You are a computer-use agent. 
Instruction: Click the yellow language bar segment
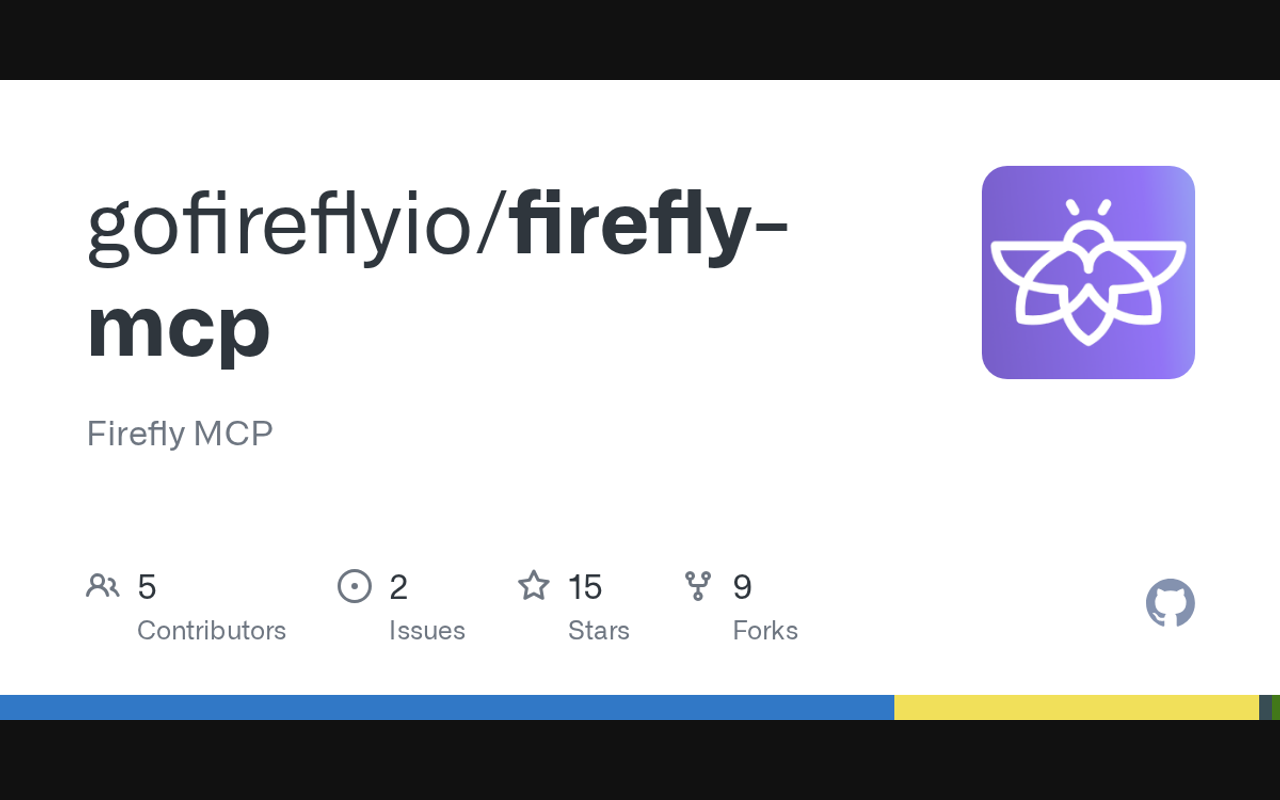coord(1076,707)
